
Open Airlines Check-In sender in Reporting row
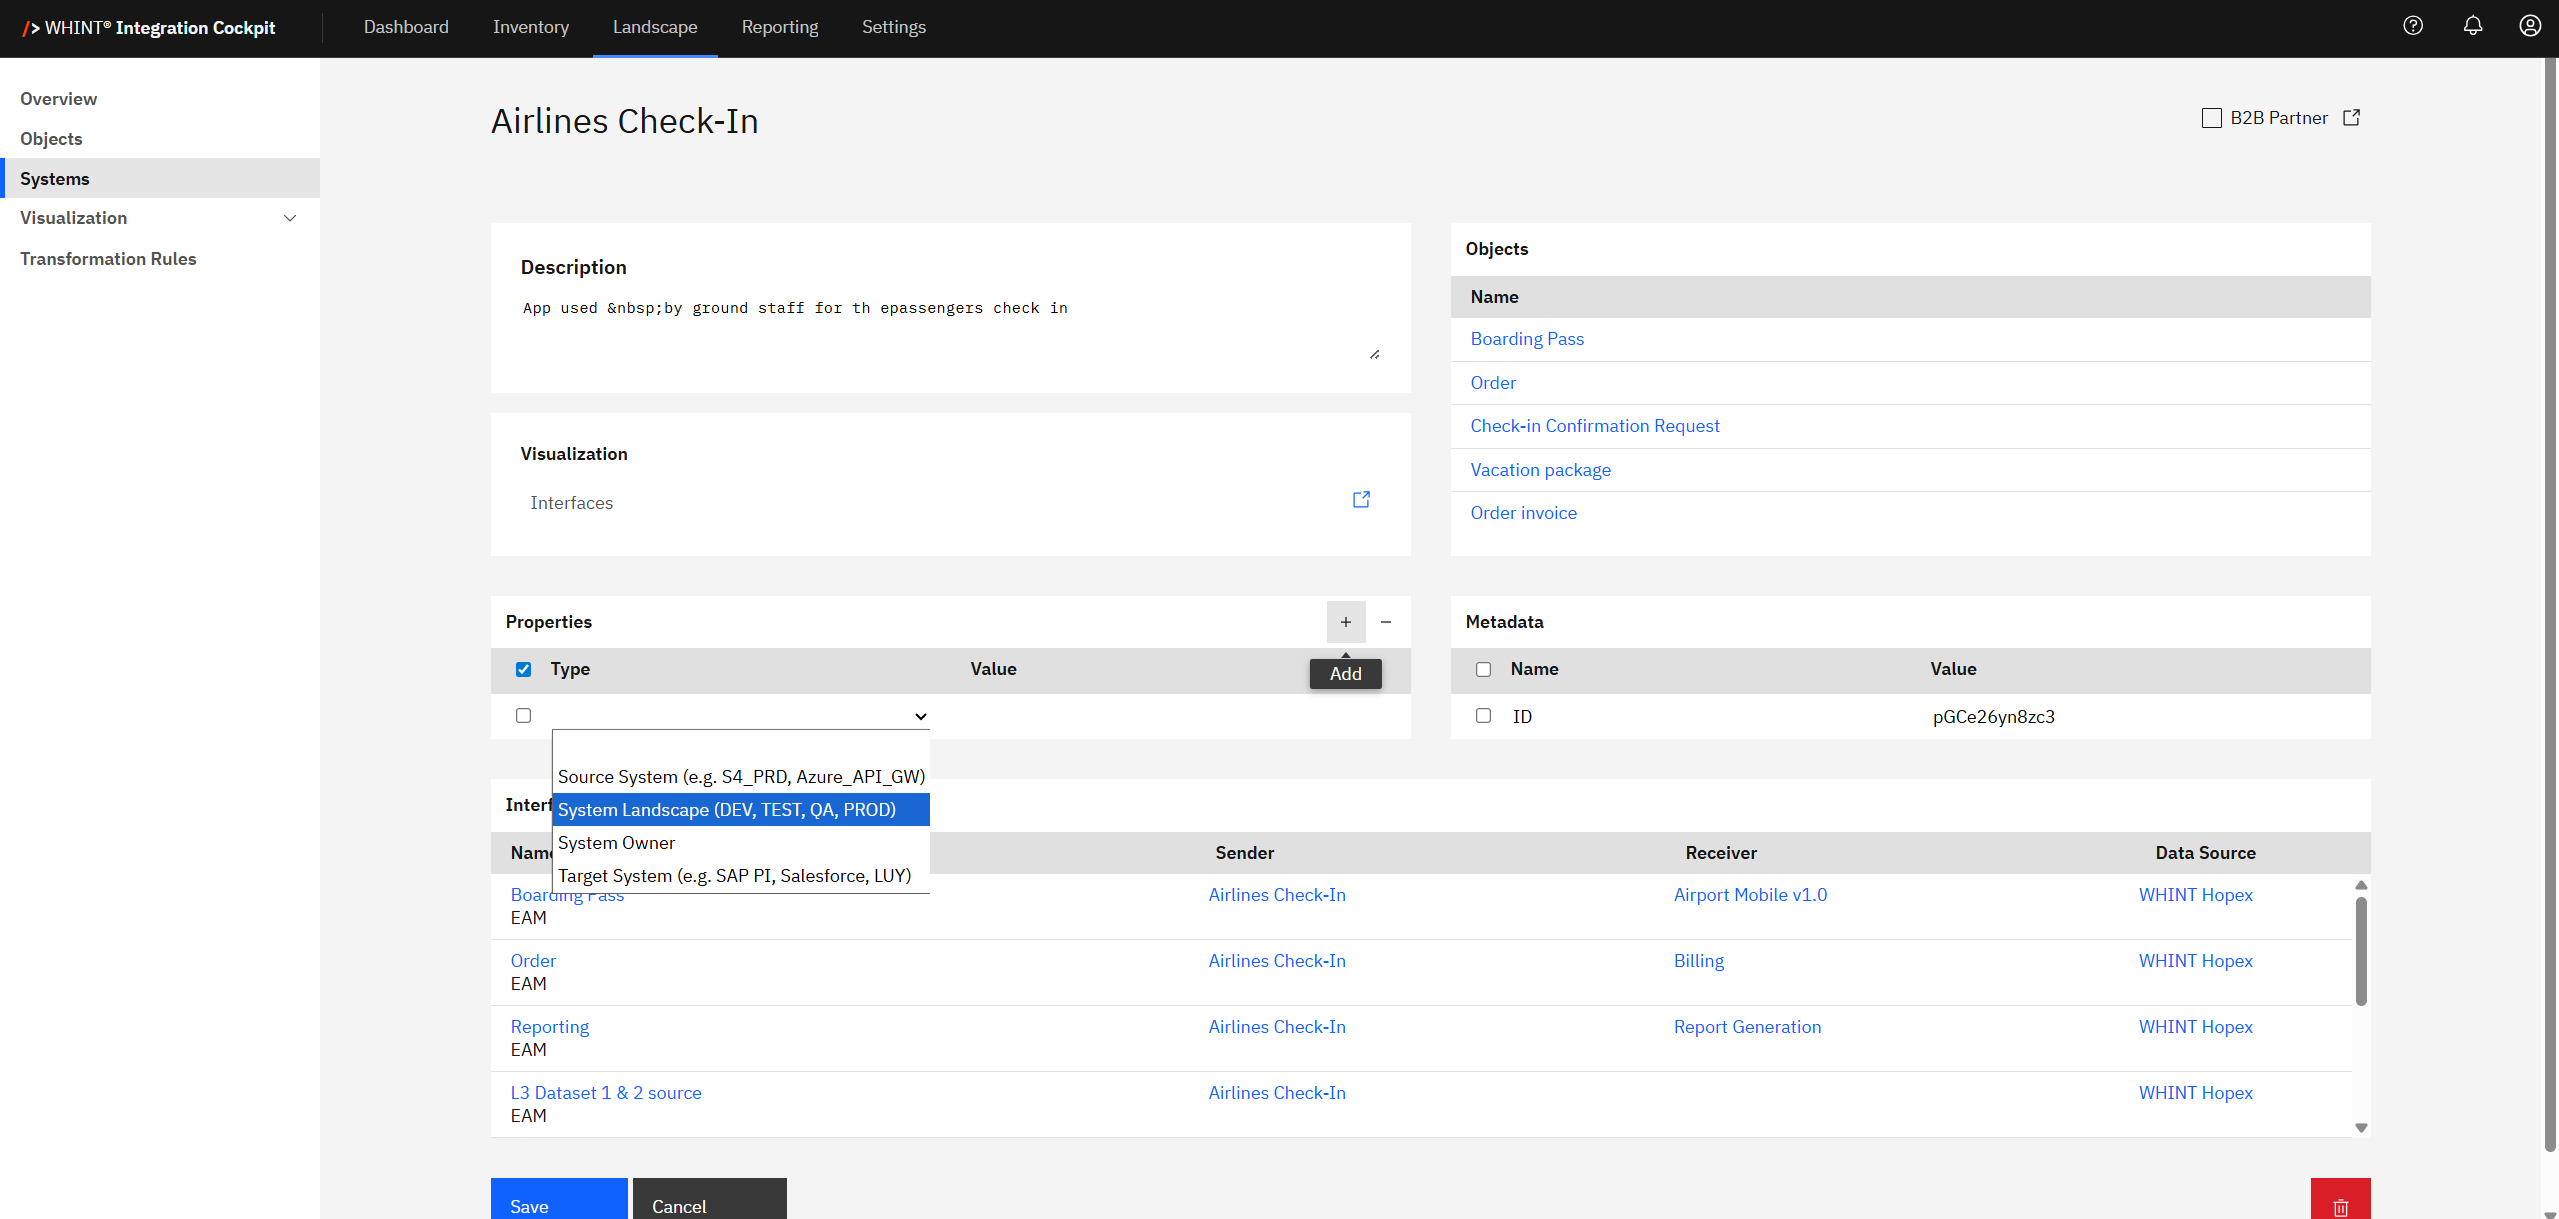click(1277, 1027)
